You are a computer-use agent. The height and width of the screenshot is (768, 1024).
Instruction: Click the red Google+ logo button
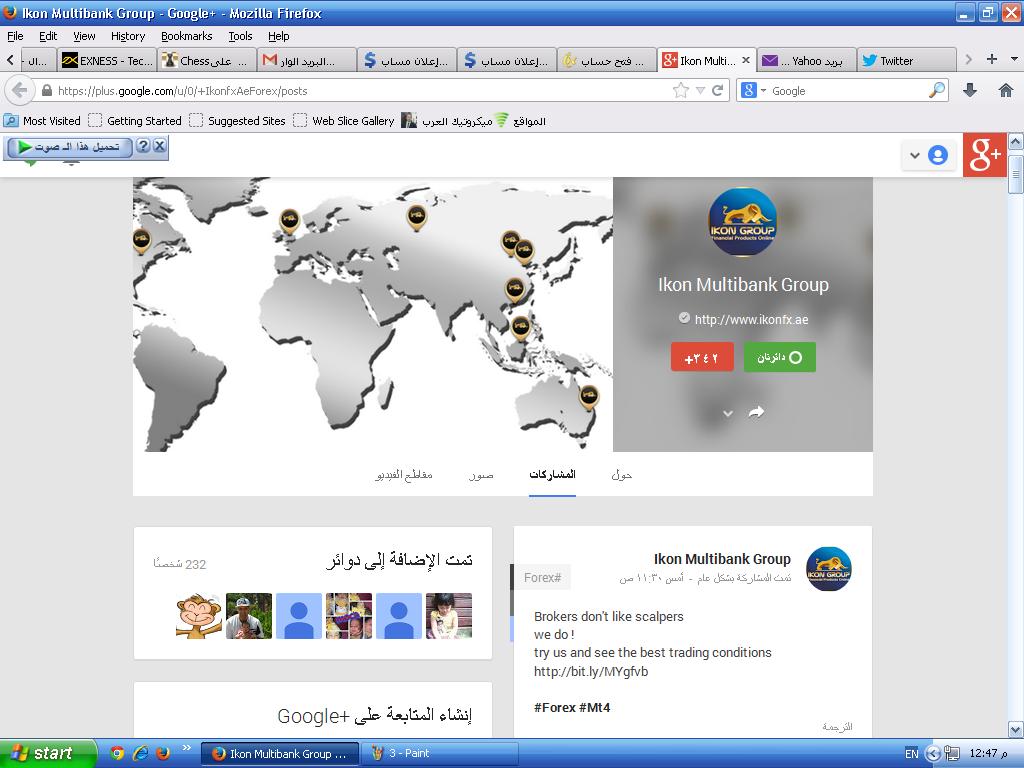(985, 155)
